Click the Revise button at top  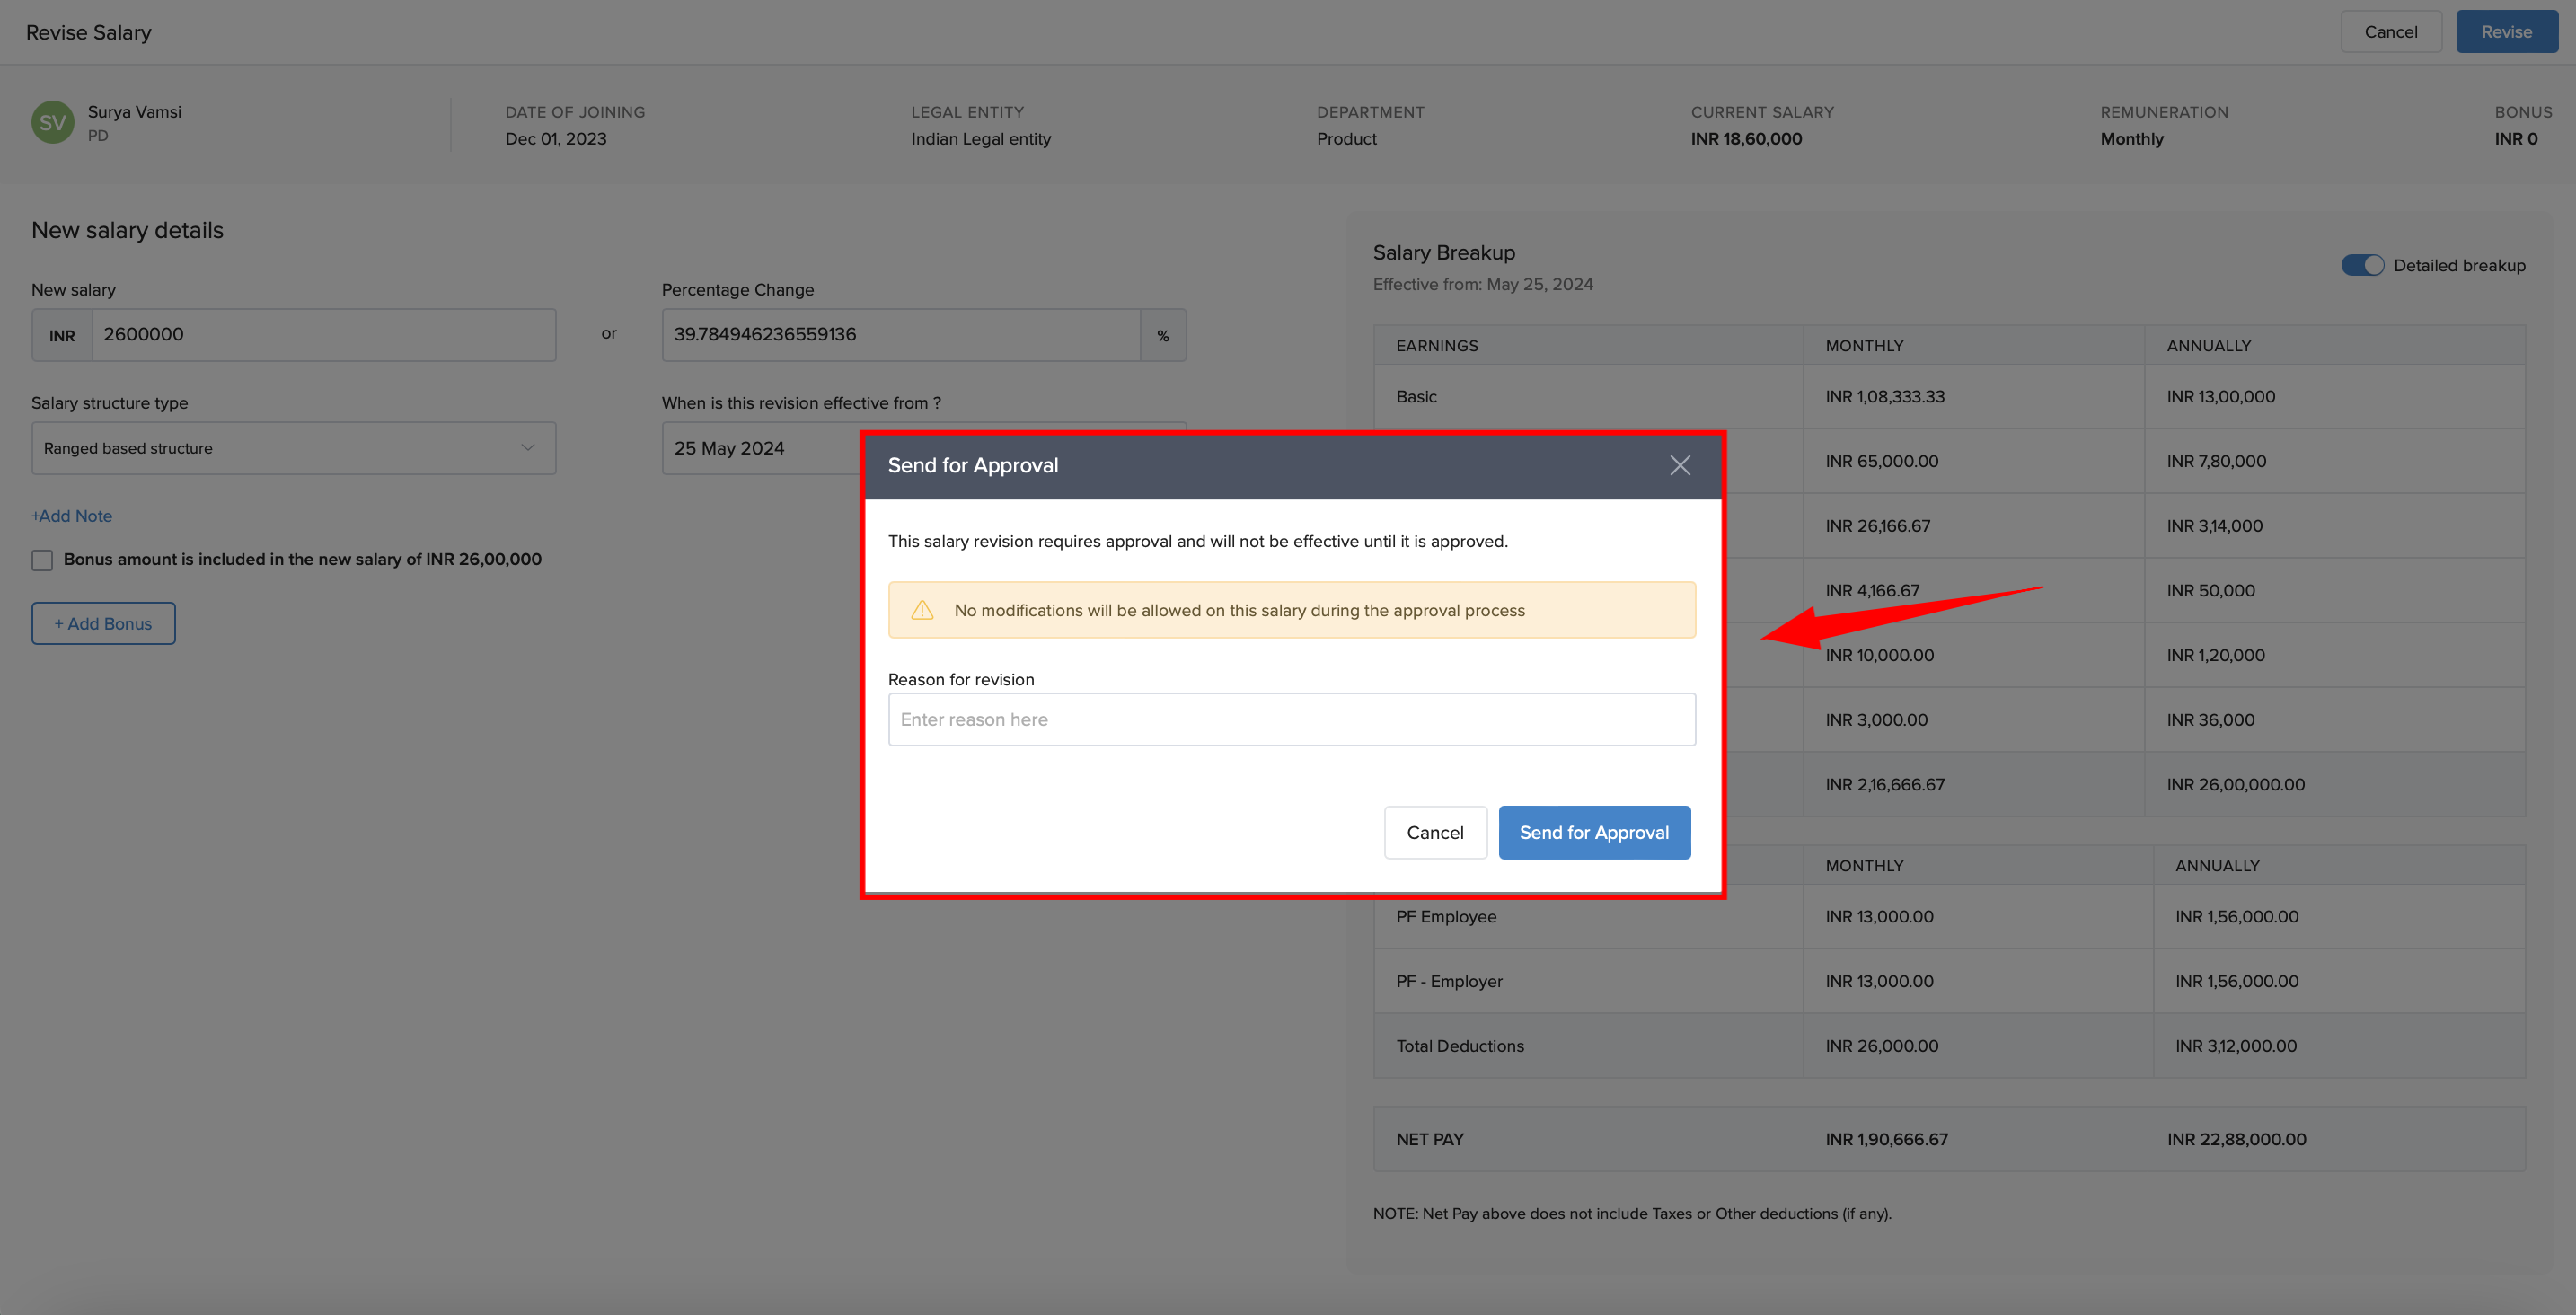pyautogui.click(x=2505, y=32)
